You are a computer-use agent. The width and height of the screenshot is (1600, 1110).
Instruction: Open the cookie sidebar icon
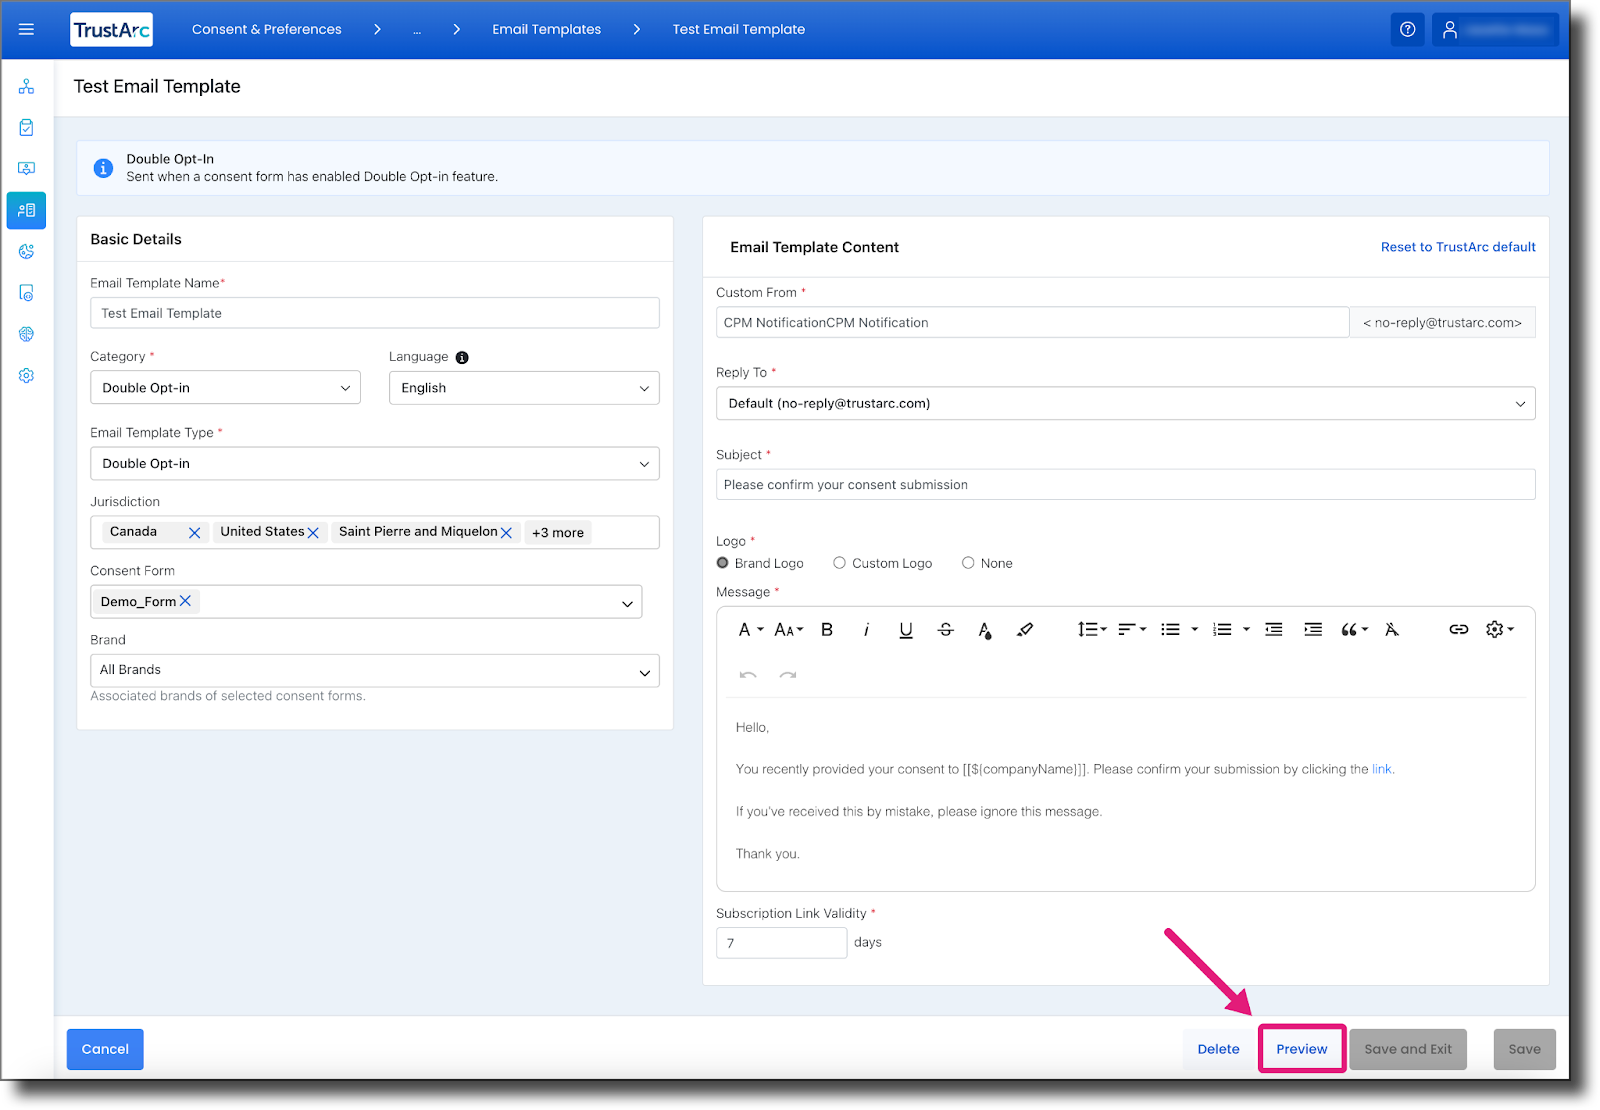click(x=26, y=252)
